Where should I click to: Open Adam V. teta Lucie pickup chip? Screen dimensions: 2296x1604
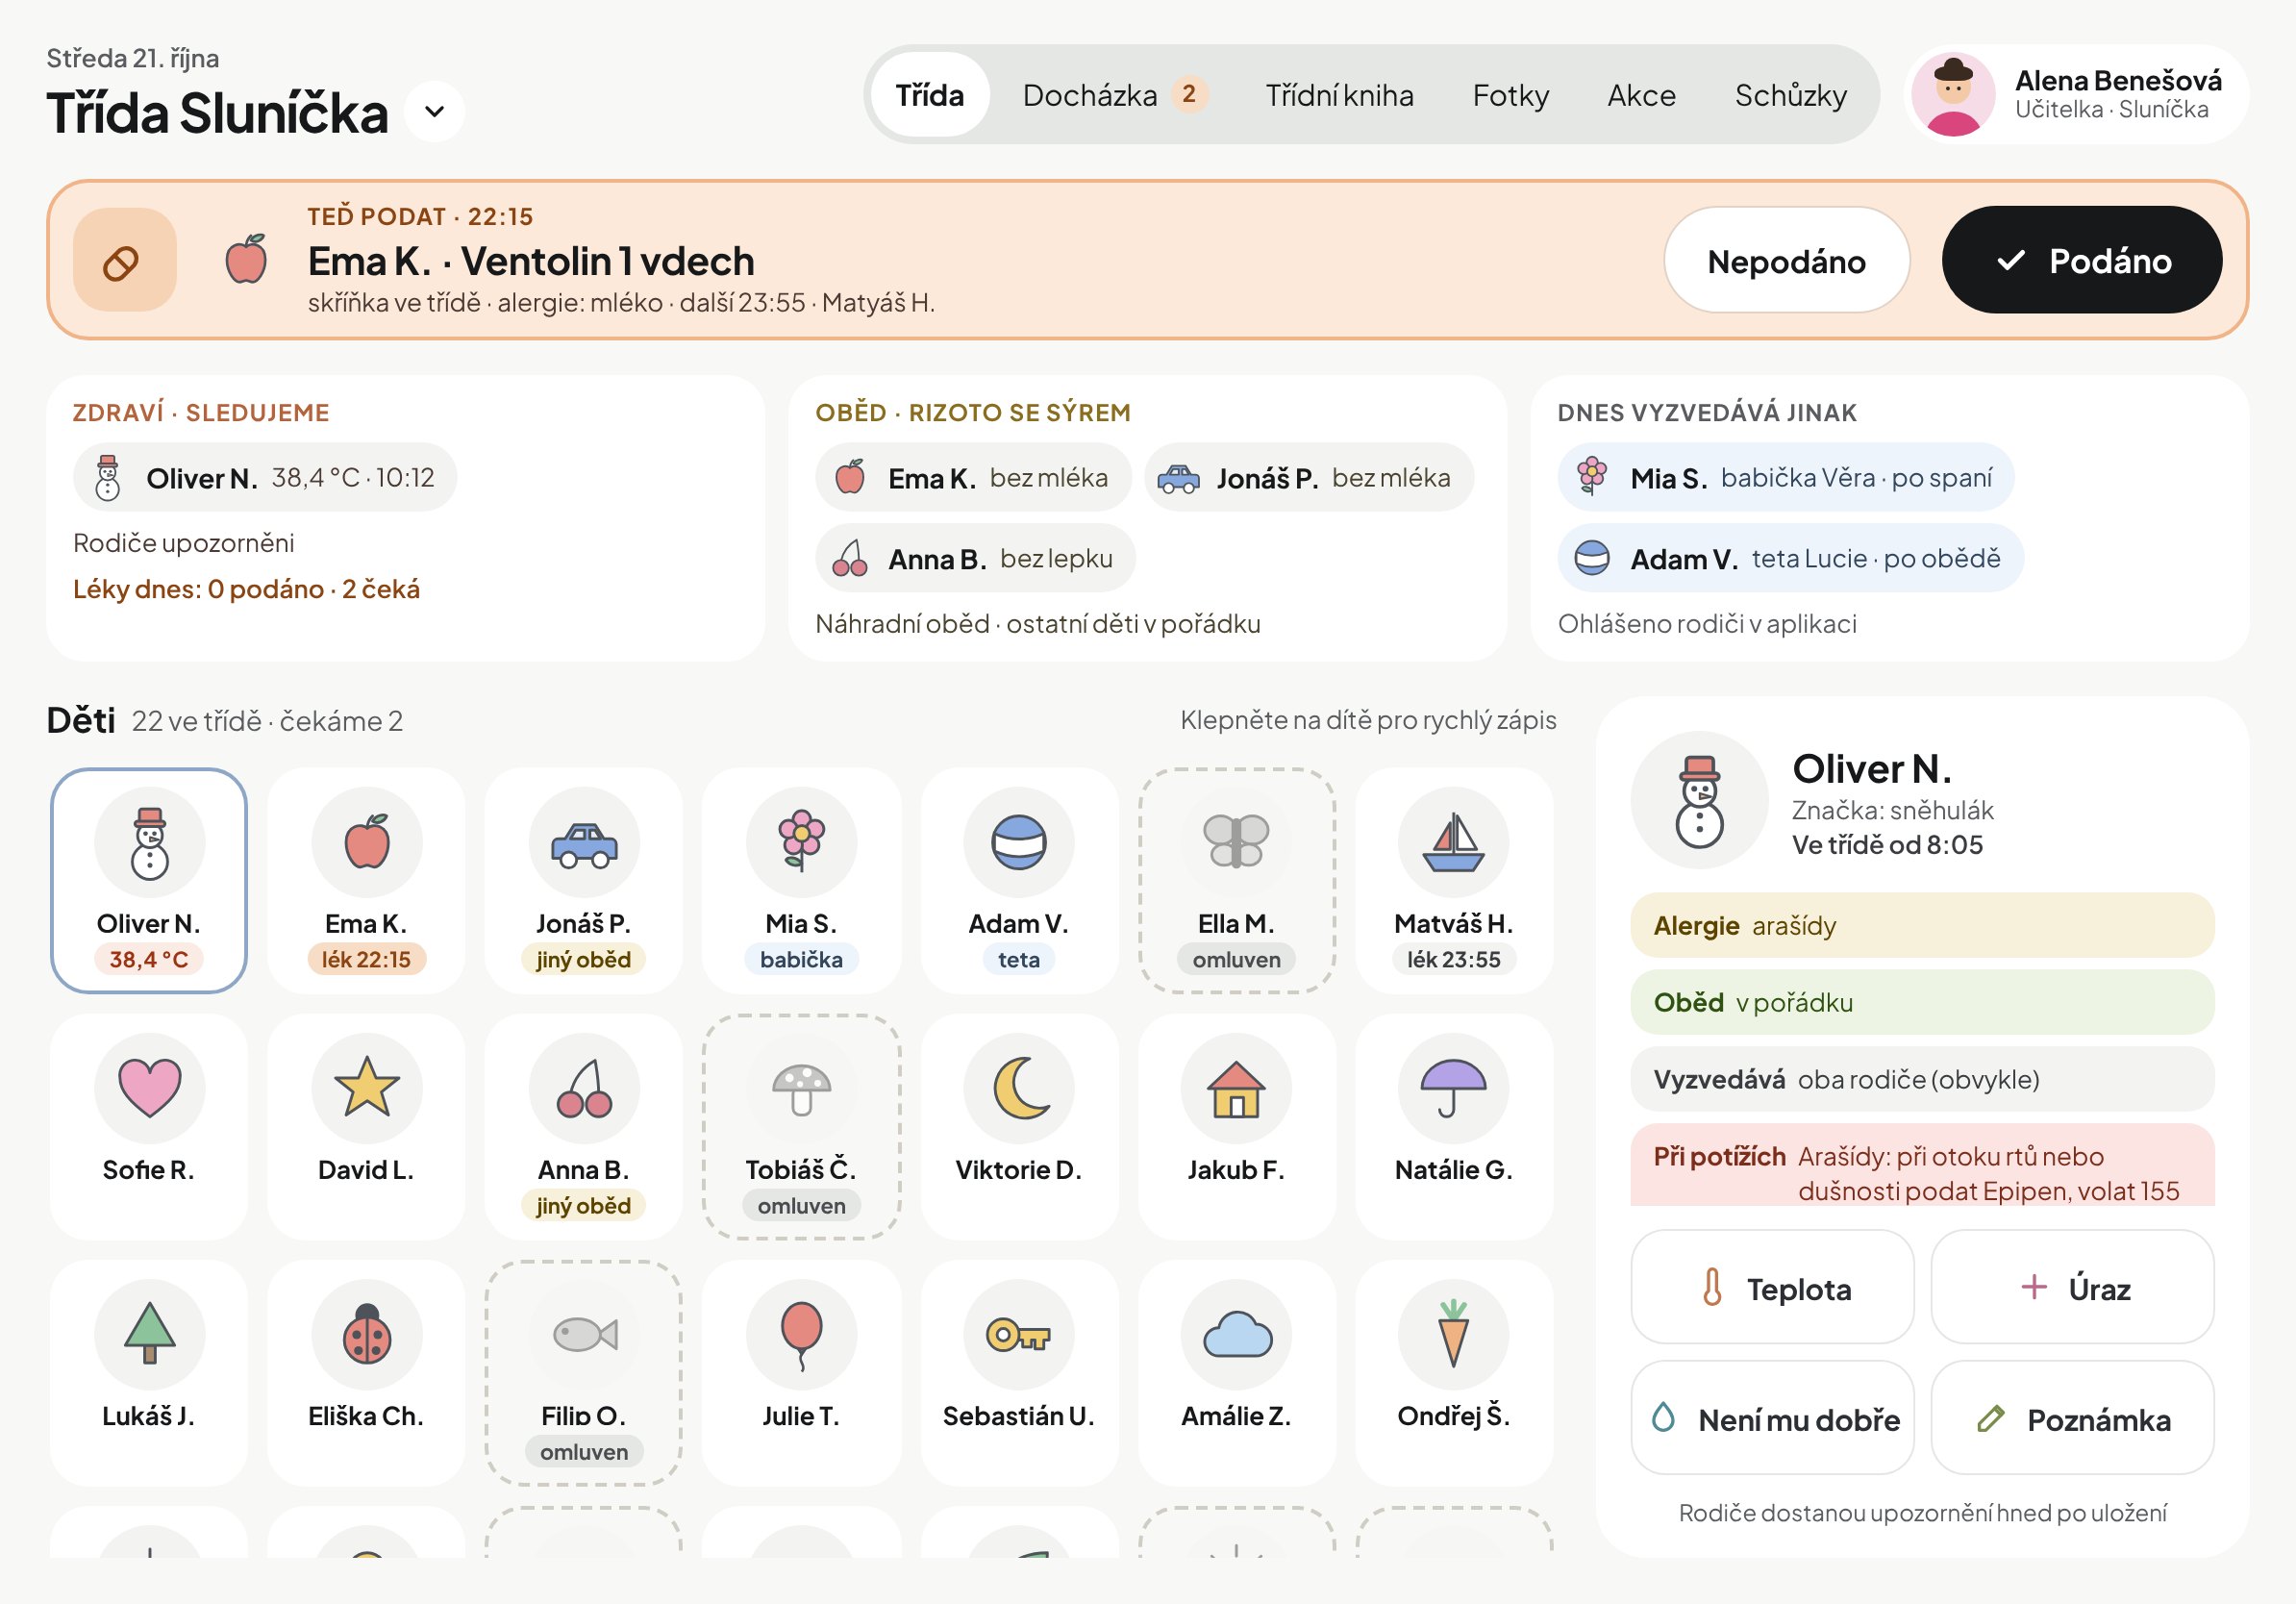(1790, 558)
